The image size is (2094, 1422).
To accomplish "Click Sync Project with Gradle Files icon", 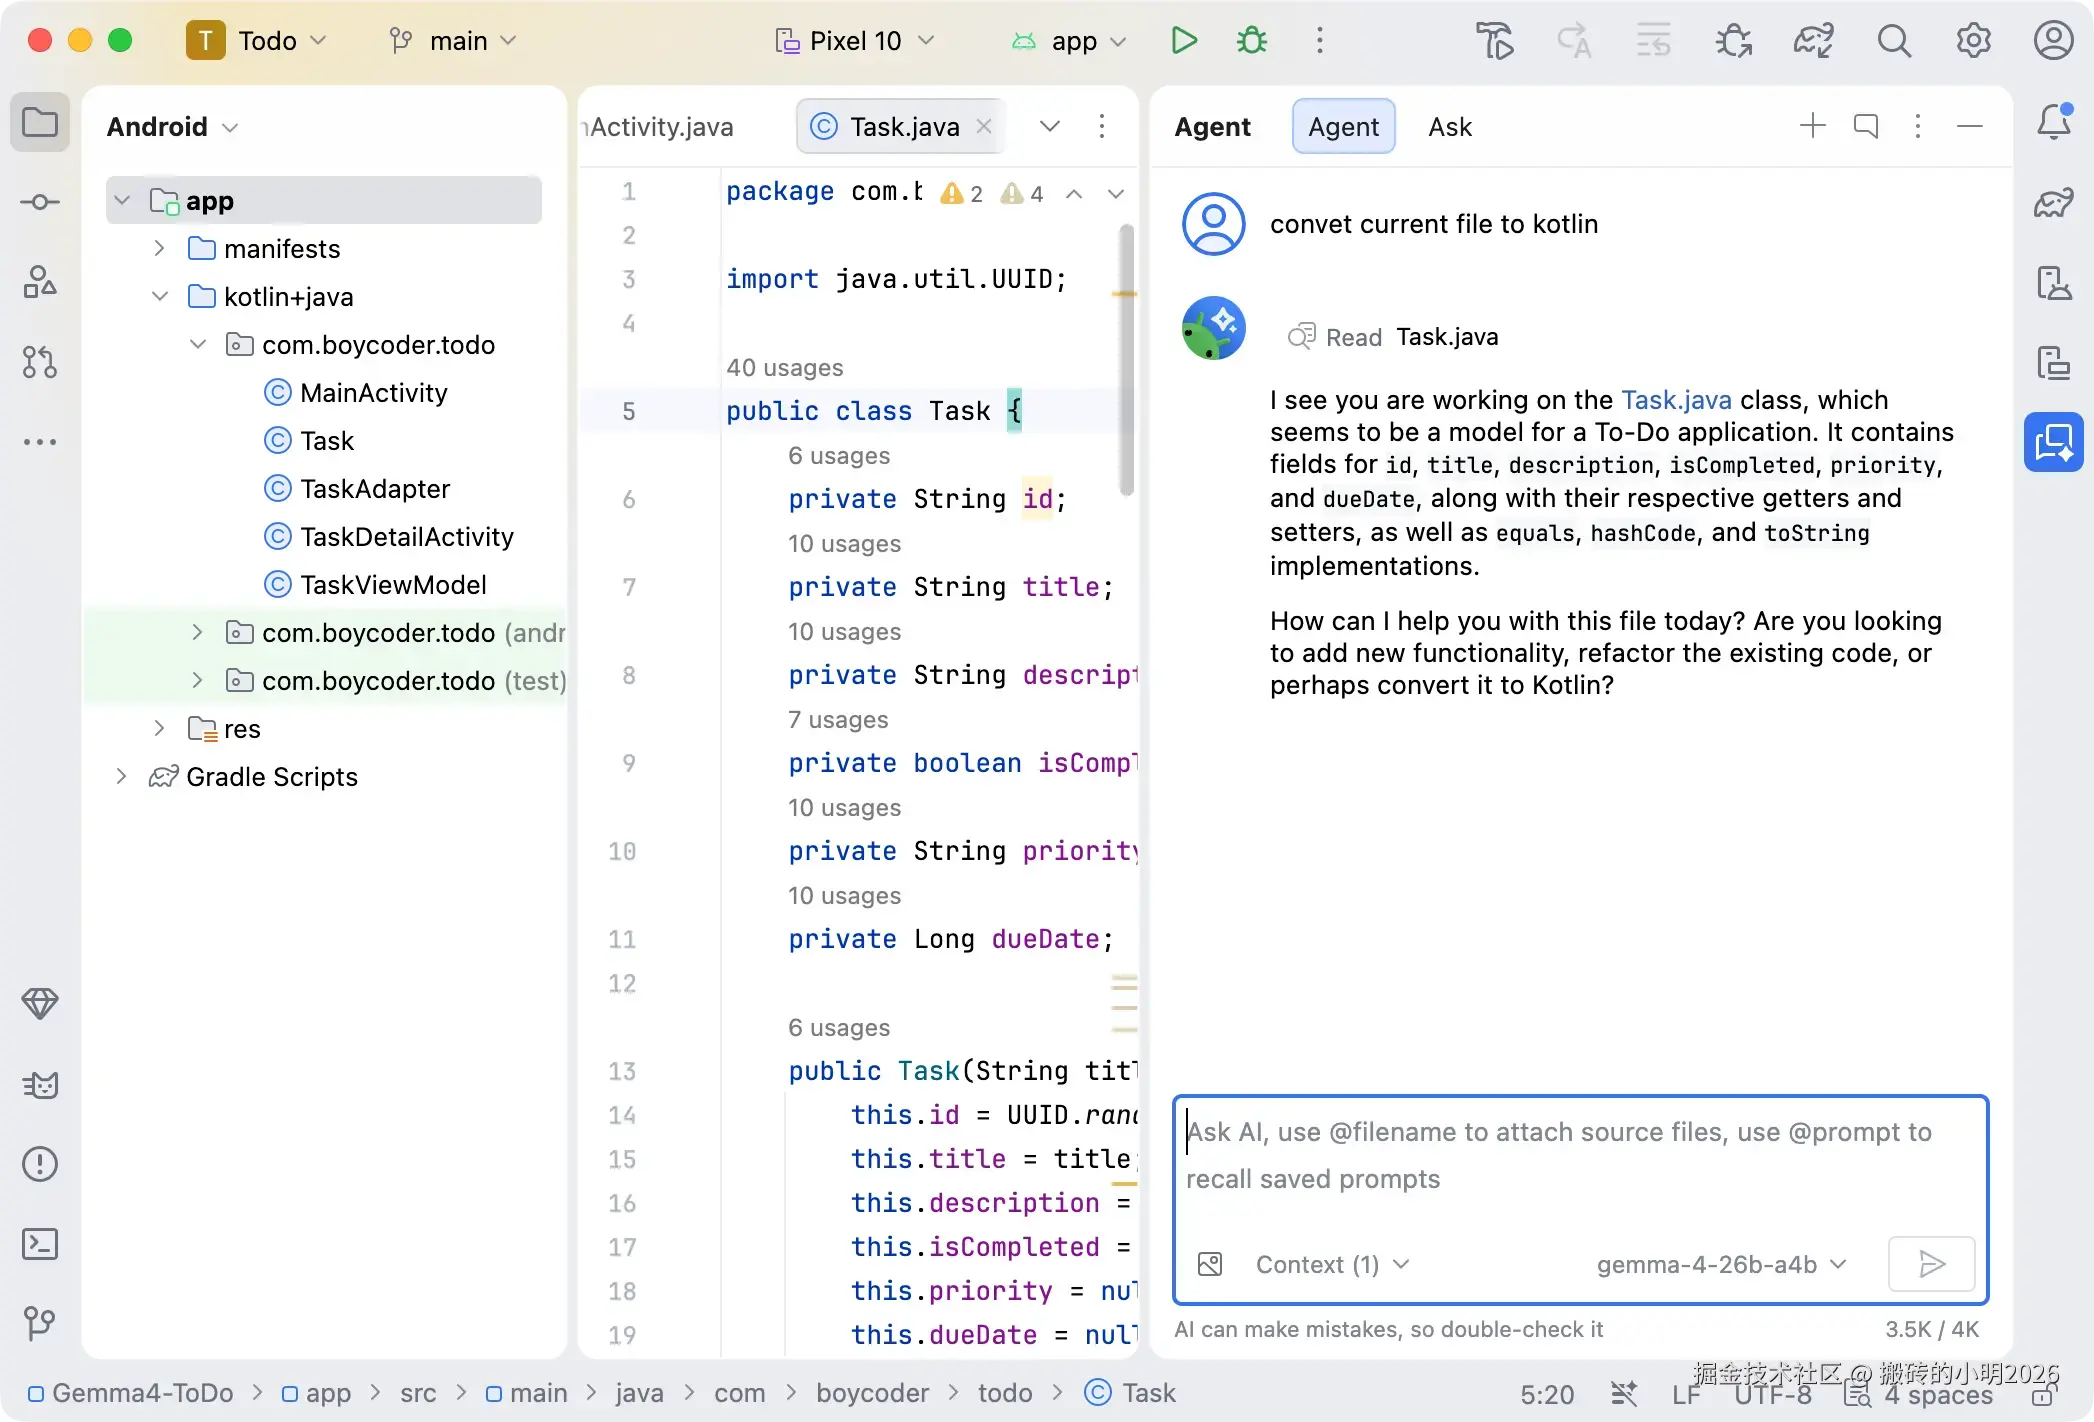I will coord(1813,40).
